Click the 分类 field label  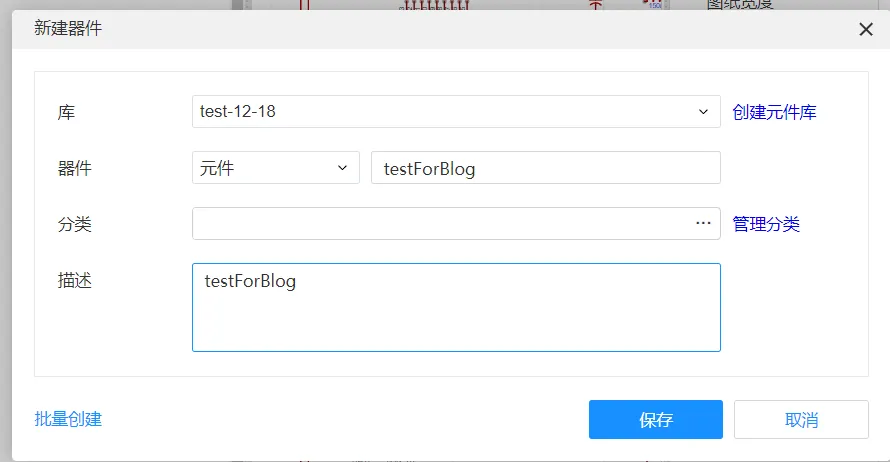pyautogui.click(x=74, y=224)
